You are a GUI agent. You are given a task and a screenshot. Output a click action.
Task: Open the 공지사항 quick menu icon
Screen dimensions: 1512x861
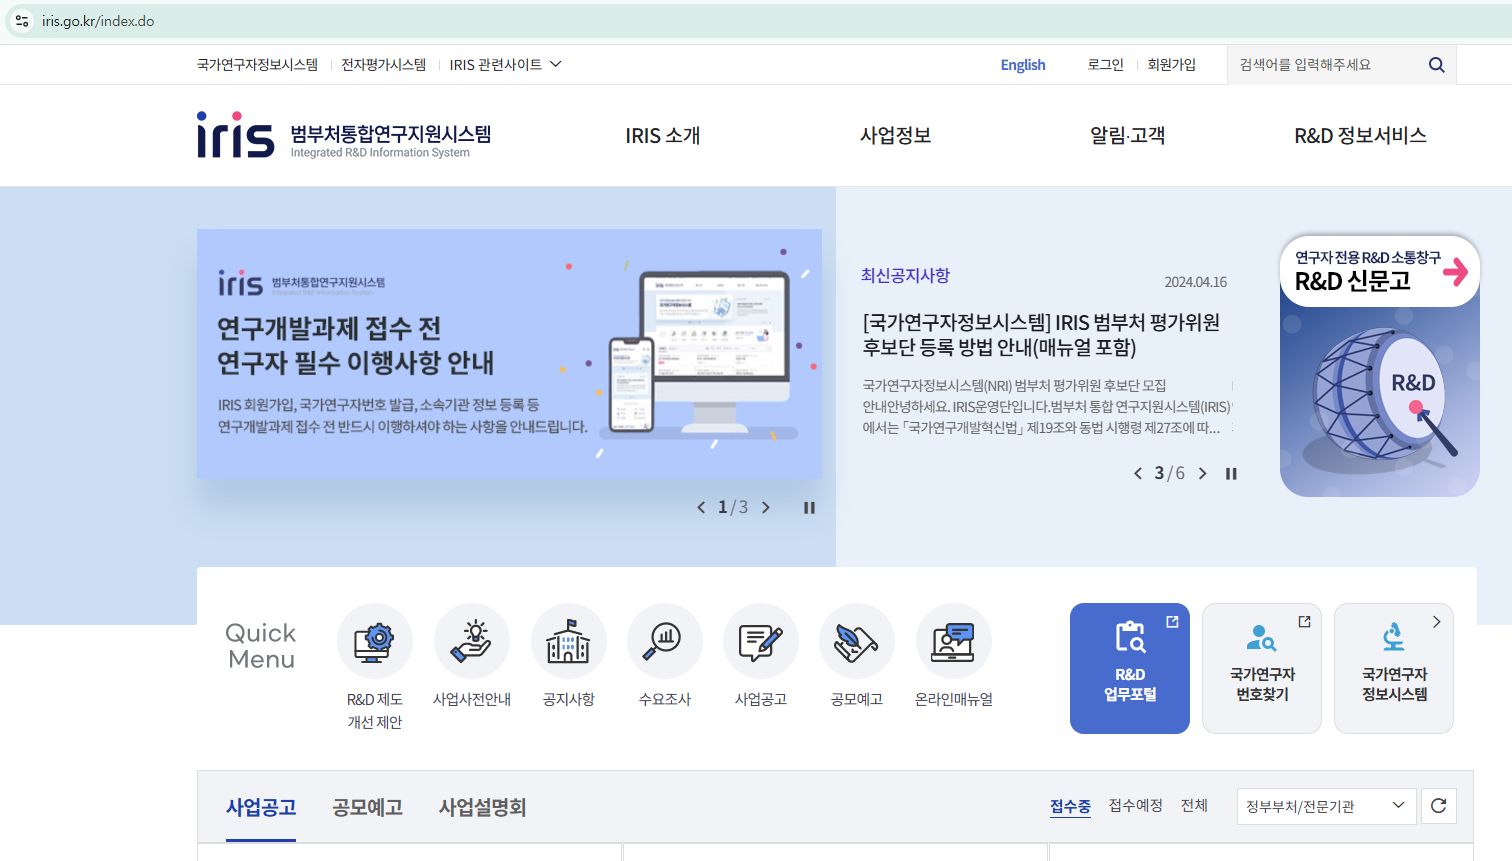568,641
